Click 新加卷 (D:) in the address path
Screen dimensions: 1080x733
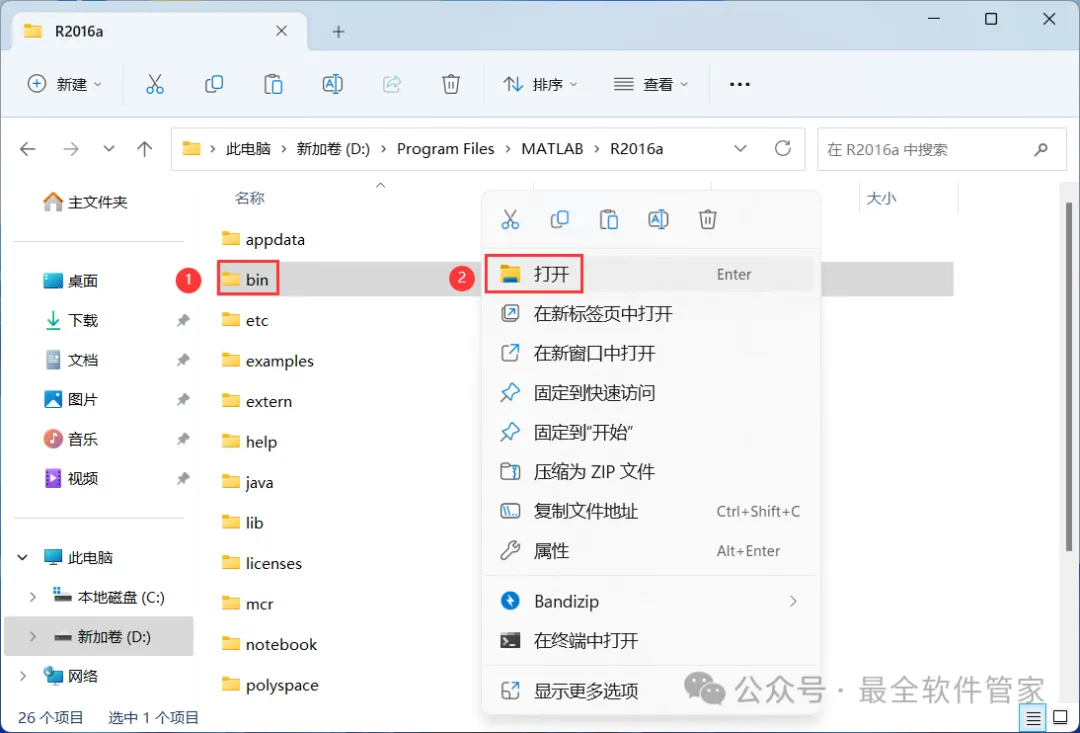pos(333,149)
